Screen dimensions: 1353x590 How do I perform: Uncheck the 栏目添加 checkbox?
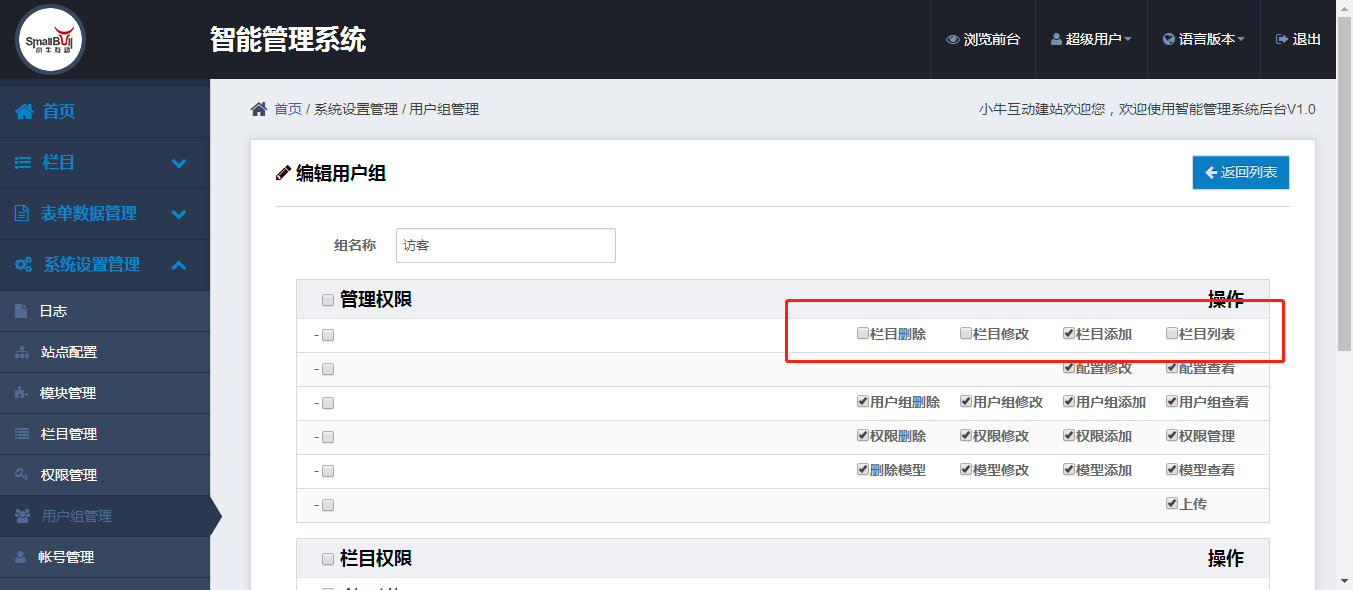point(1069,333)
